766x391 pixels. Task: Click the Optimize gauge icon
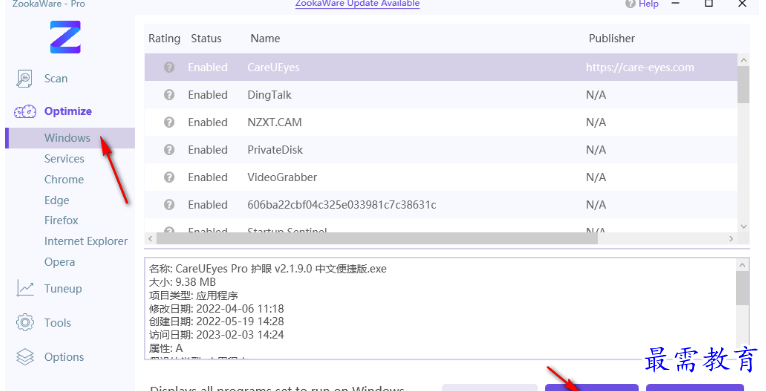click(x=25, y=111)
